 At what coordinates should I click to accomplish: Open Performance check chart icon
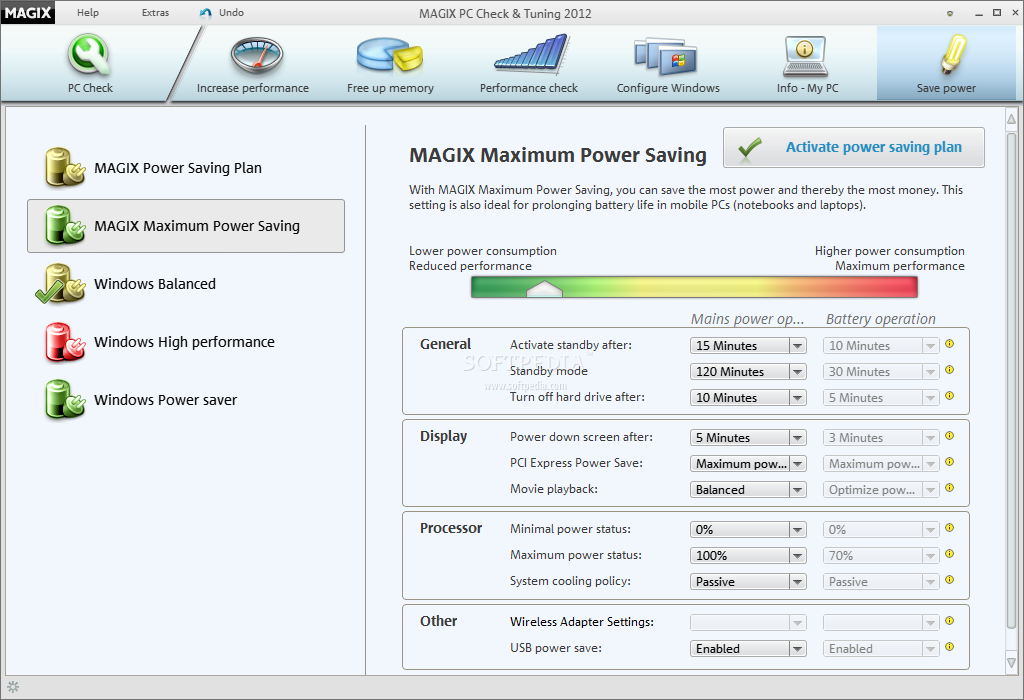[532, 54]
